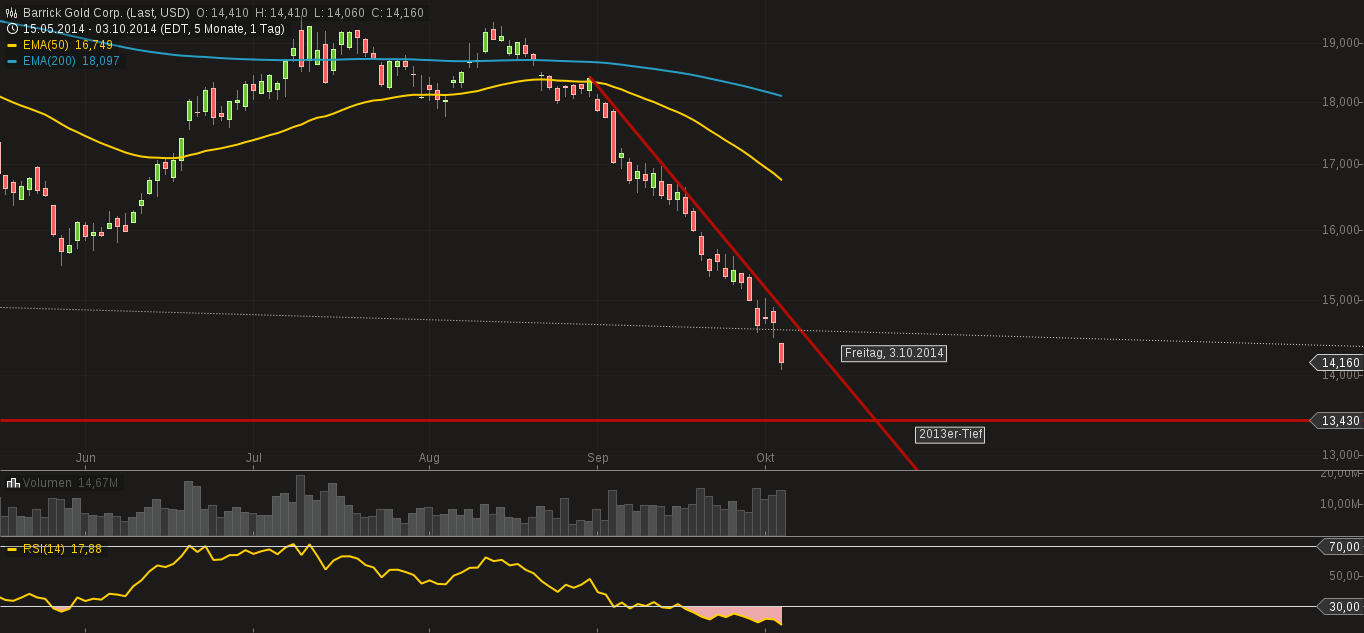Select the Sep axis label

pyautogui.click(x=597, y=458)
